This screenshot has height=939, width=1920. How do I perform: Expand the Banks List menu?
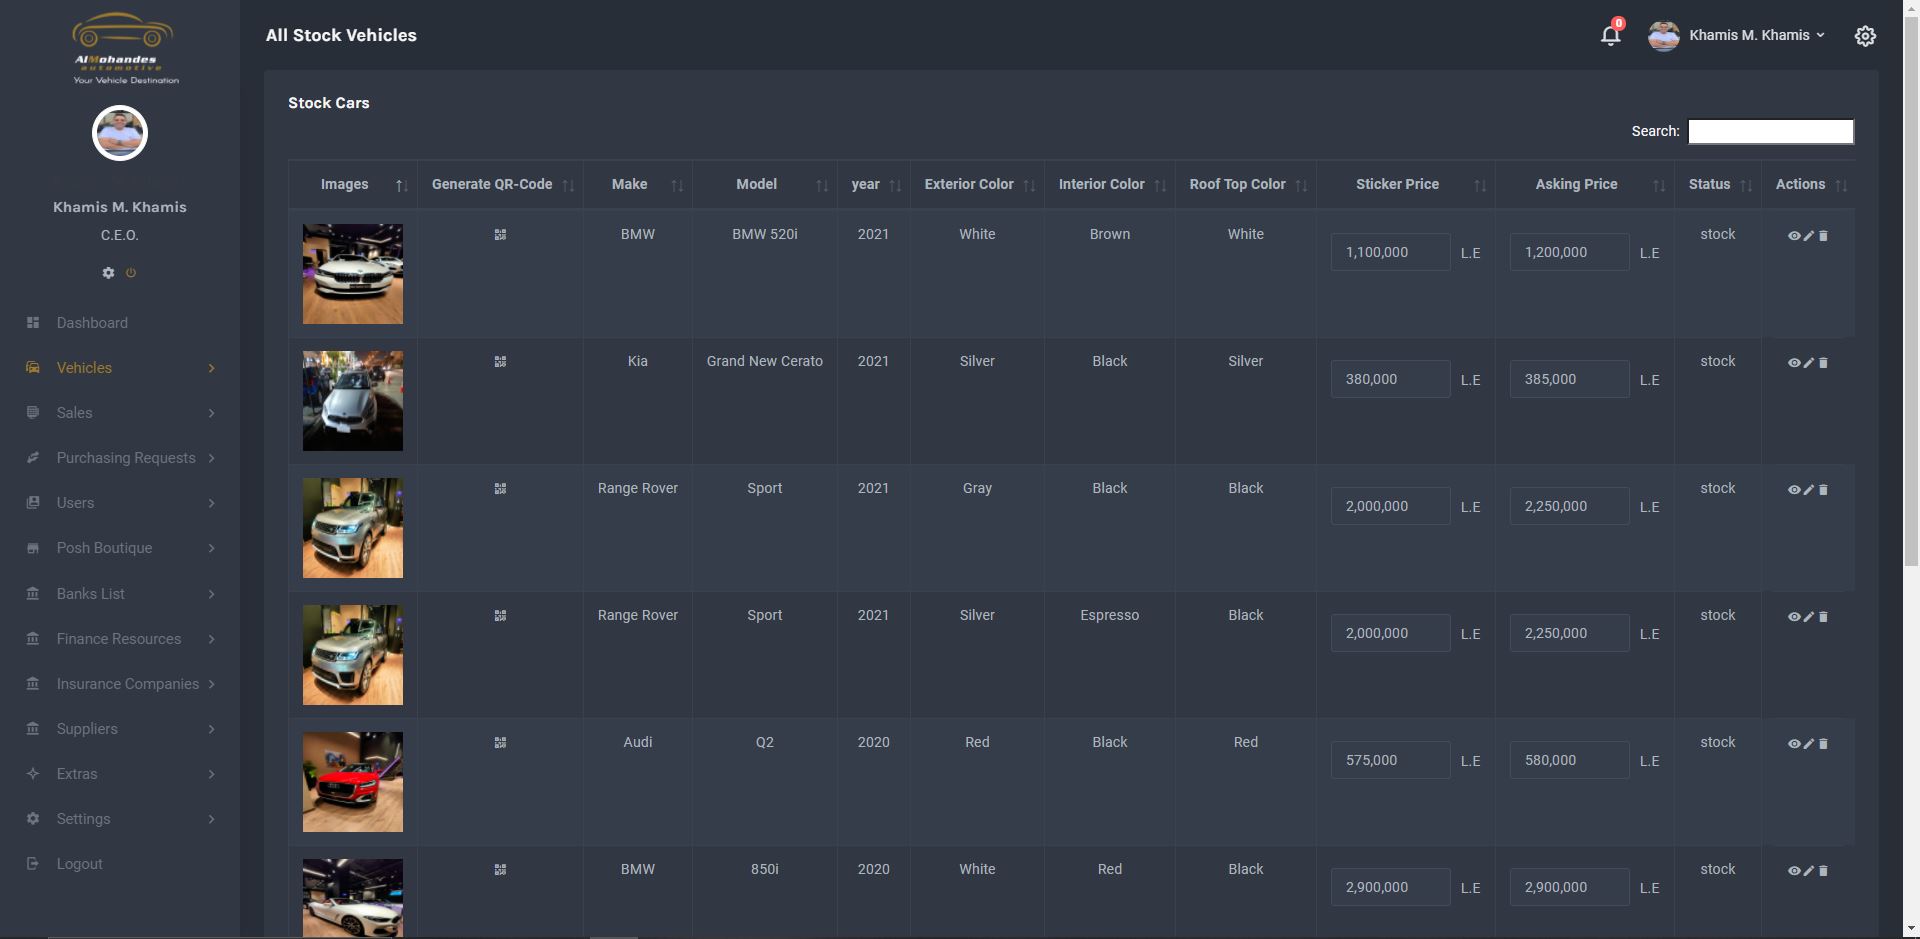[x=120, y=594]
